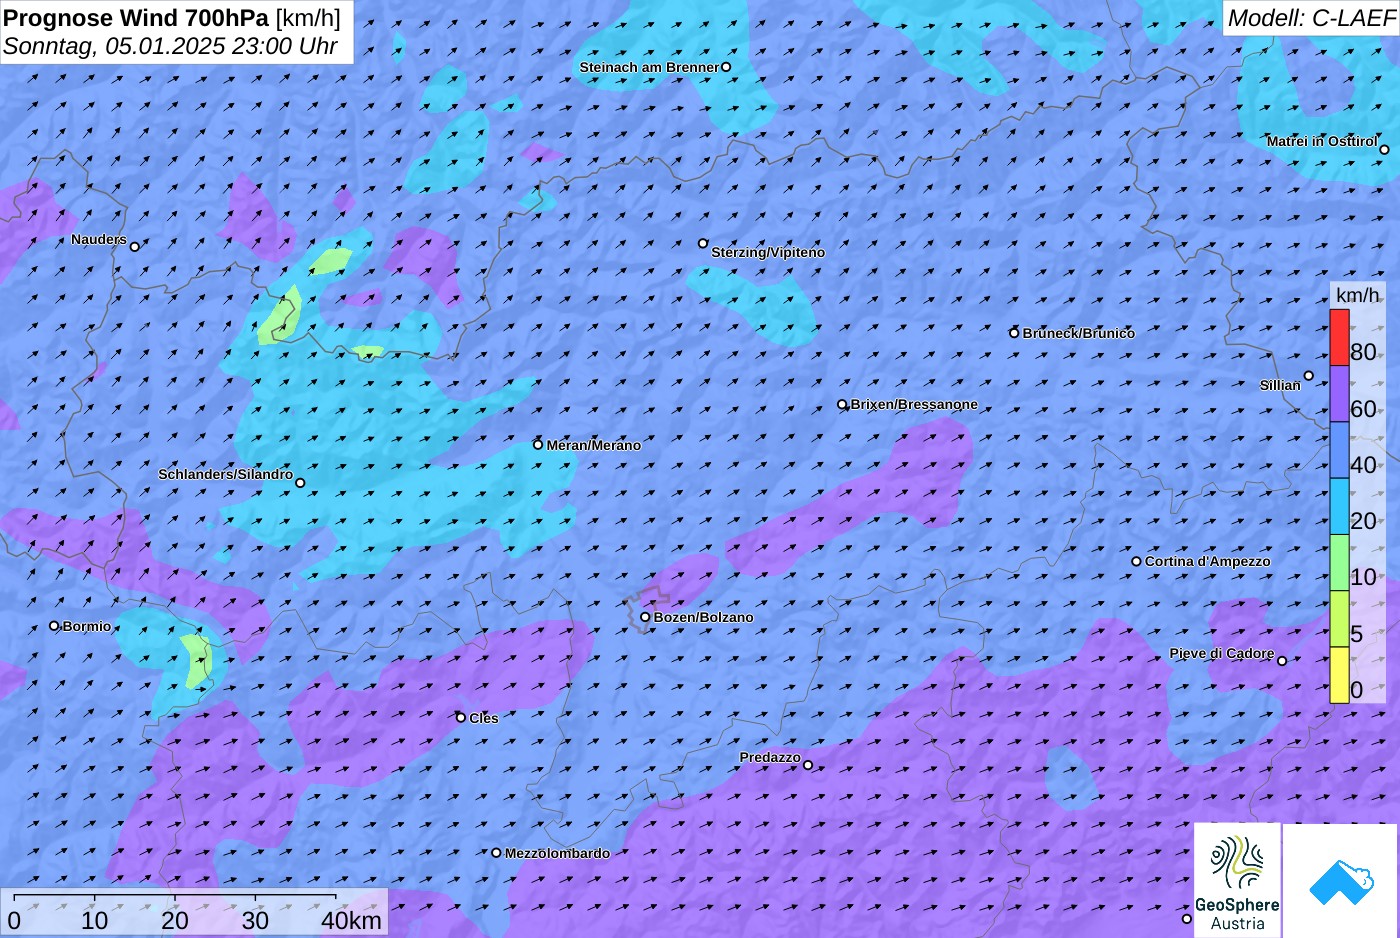
Task: Click the Bruneck/Brunico label
Action: (1079, 333)
